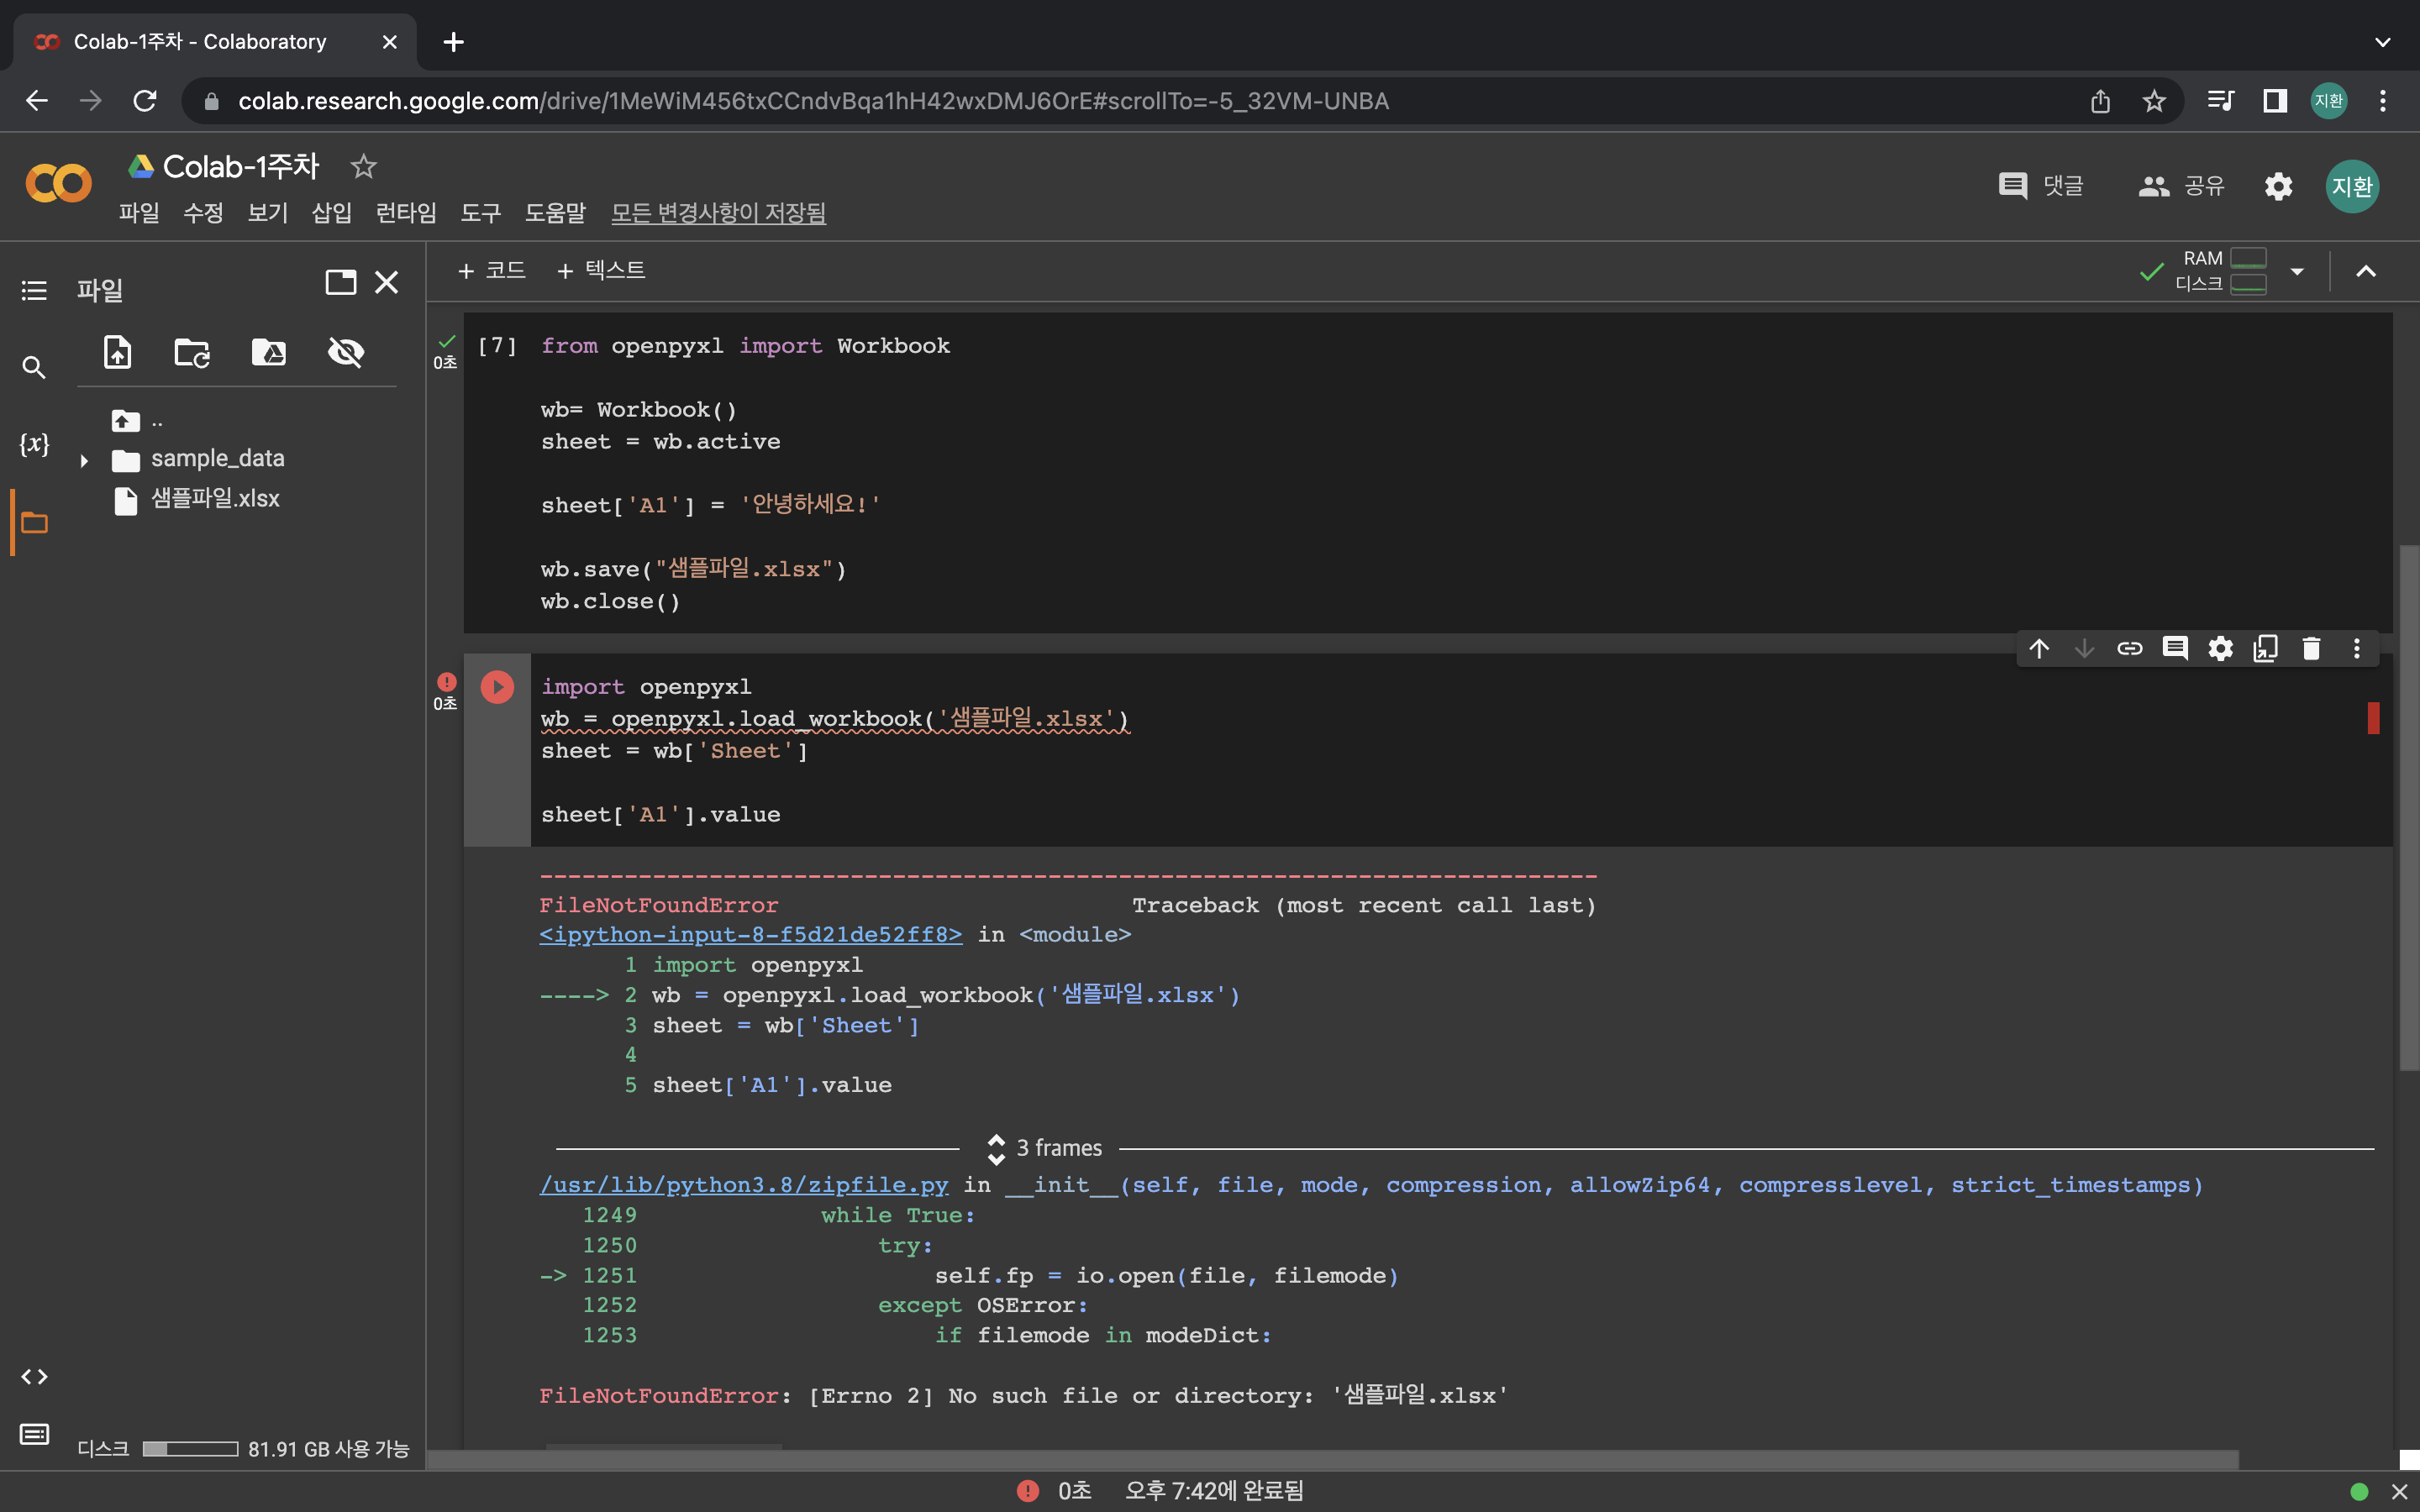
Task: Add a new code cell
Action: [x=491, y=271]
